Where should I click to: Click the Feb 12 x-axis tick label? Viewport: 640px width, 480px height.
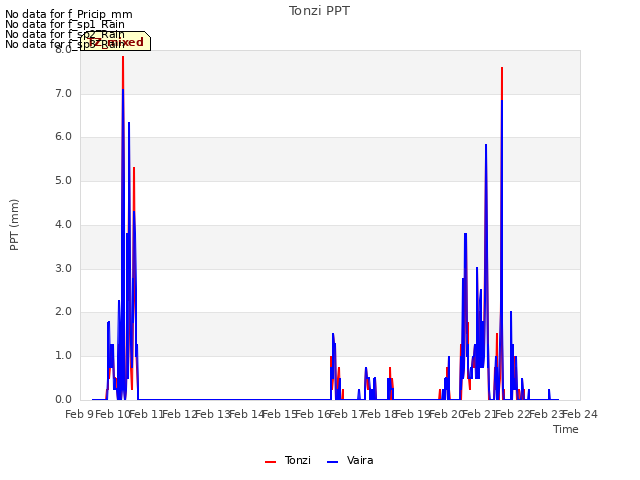tap(180, 415)
